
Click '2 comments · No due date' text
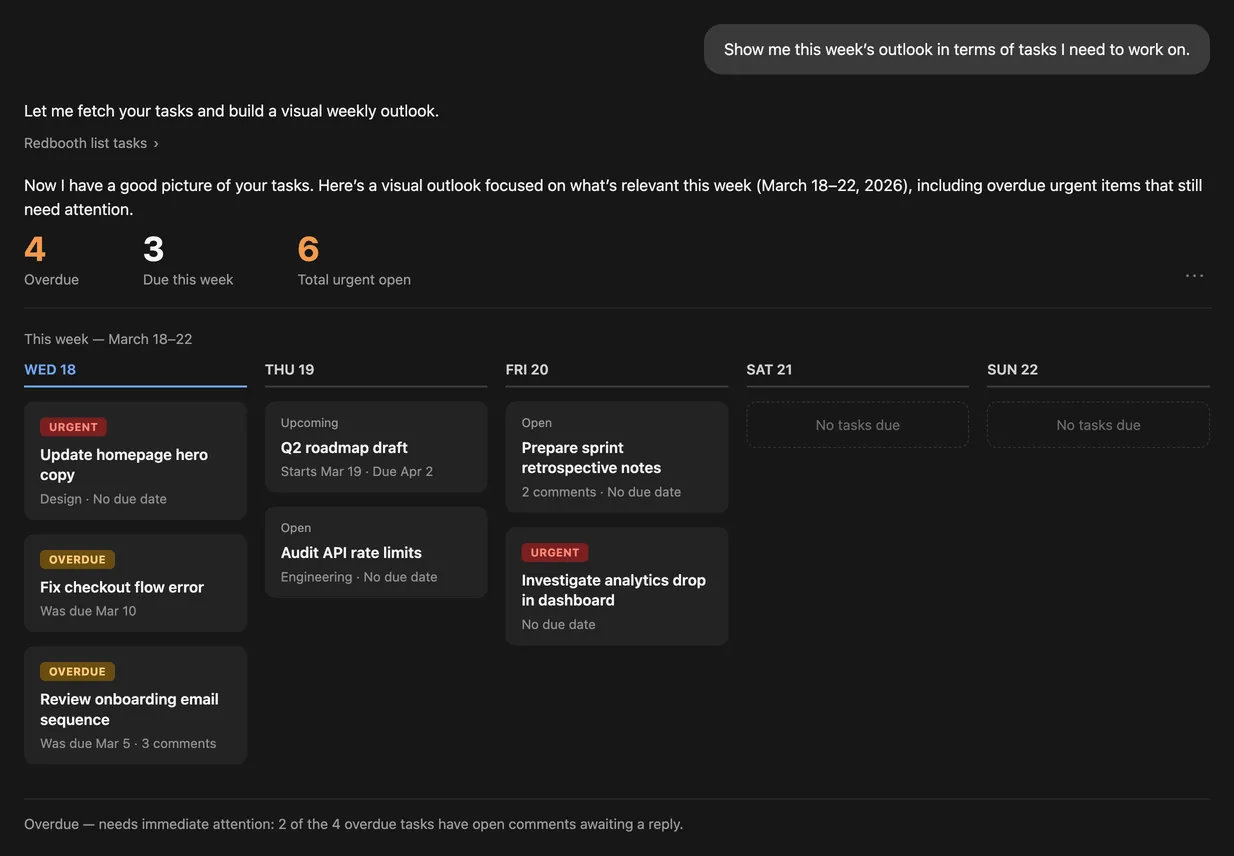pyautogui.click(x=601, y=492)
